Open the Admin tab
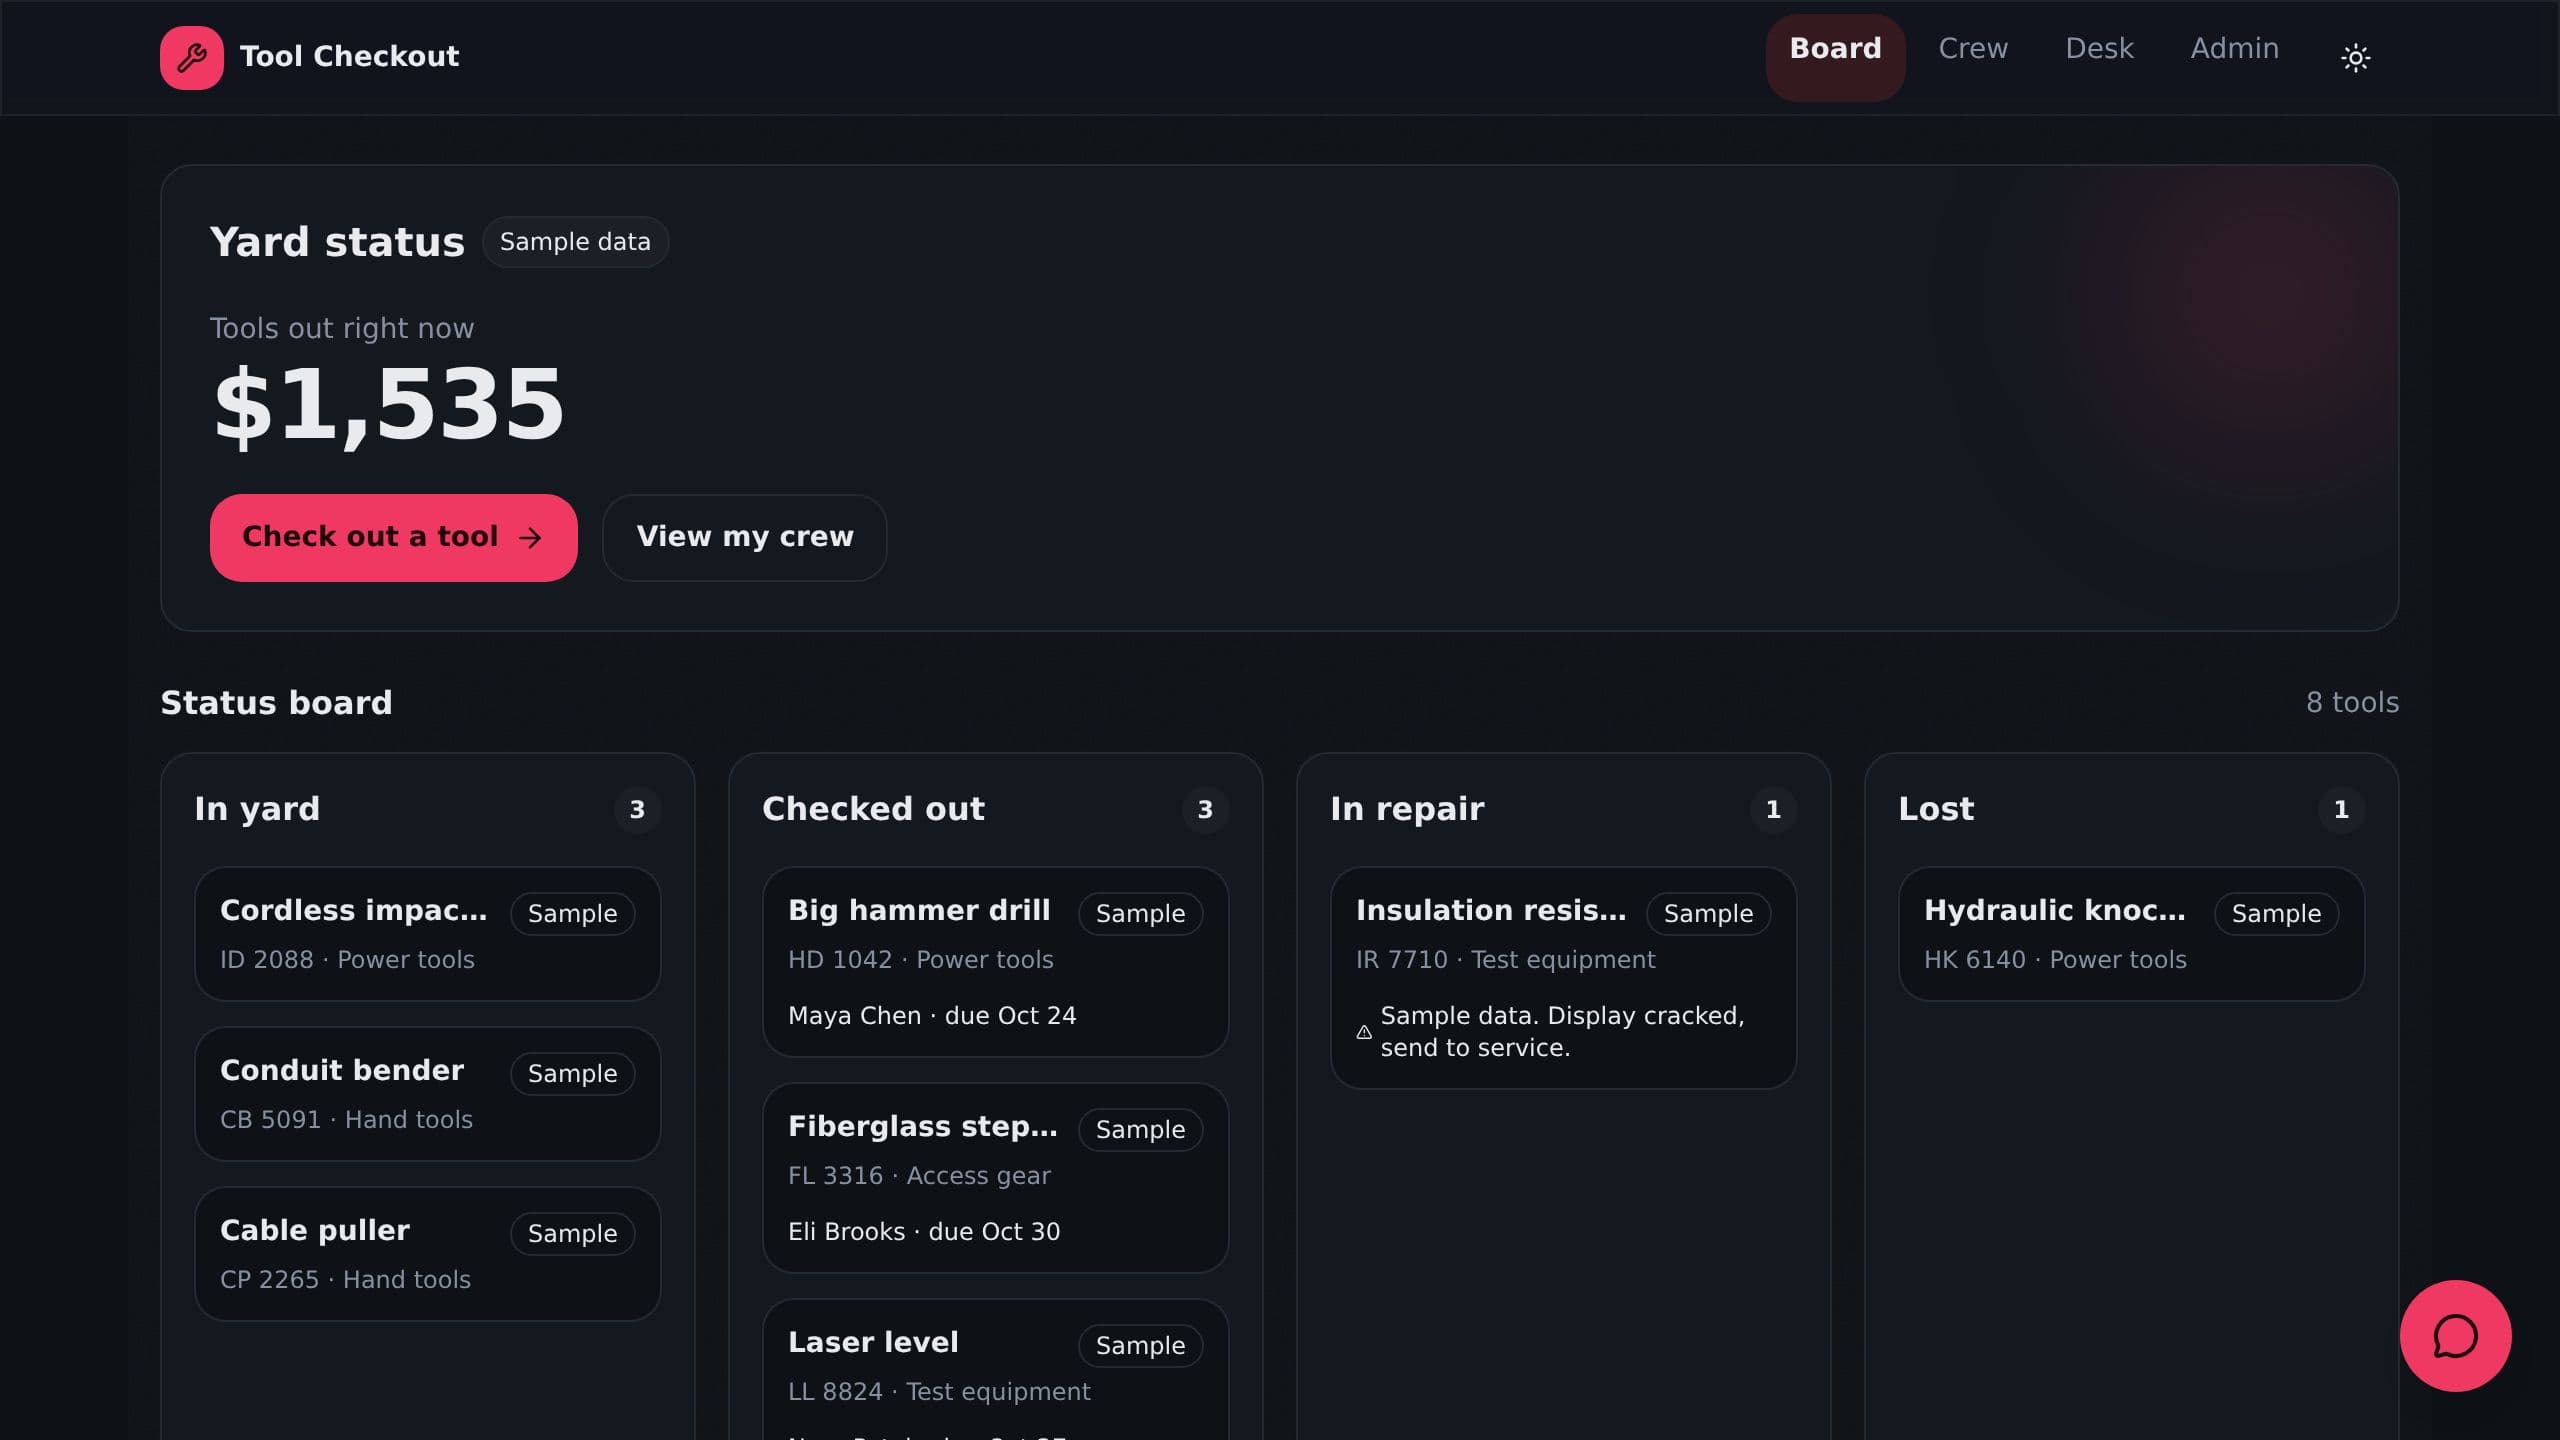 click(x=2234, y=48)
